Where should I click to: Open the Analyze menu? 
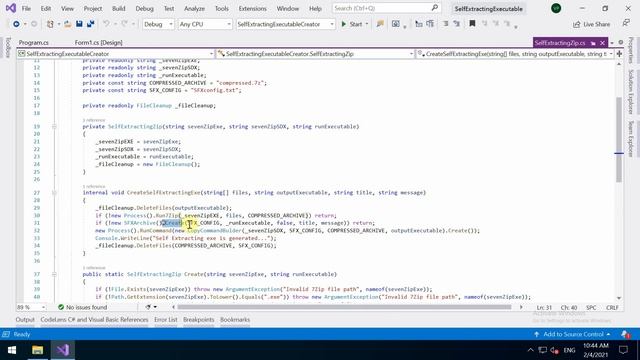(194, 9)
